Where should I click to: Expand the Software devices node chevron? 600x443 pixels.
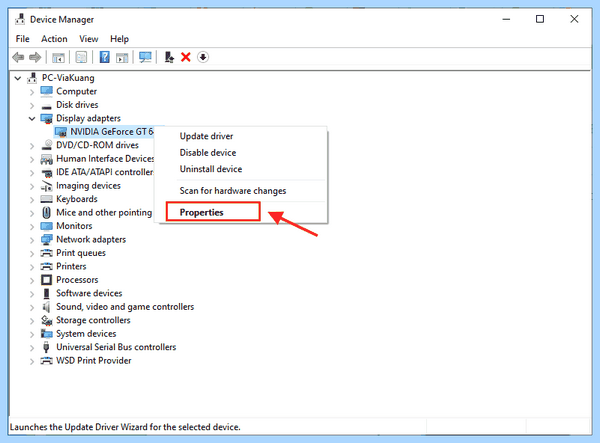(x=32, y=294)
